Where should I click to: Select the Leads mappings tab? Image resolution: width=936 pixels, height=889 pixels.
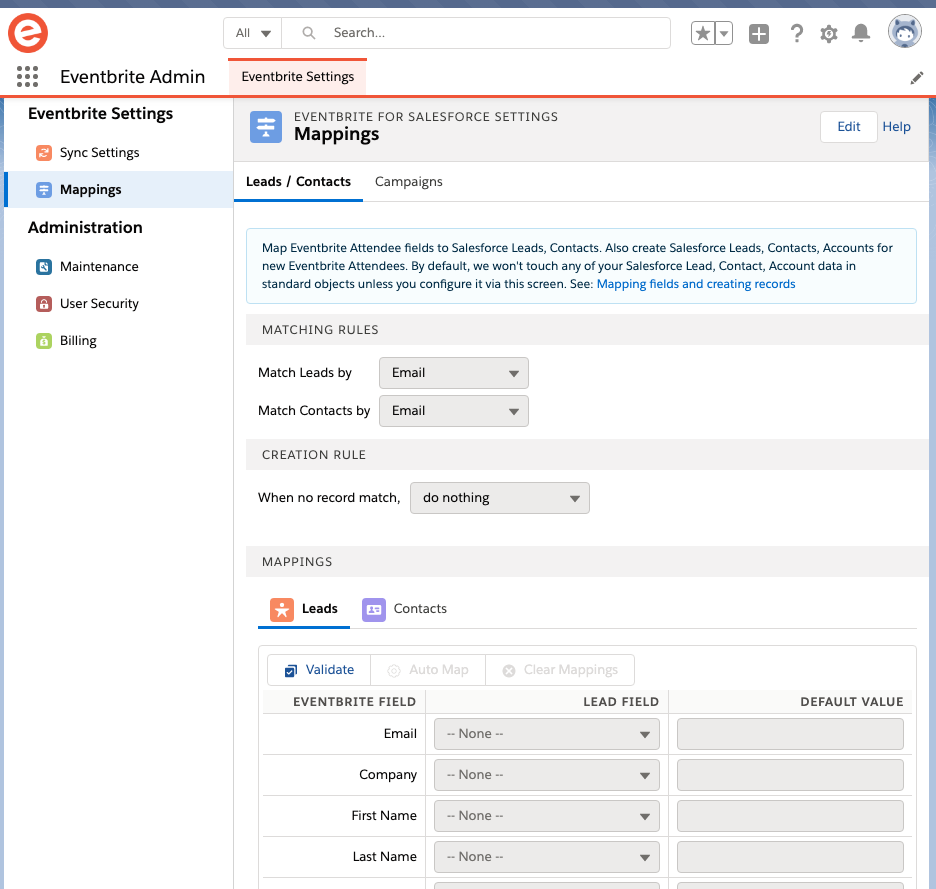coord(304,609)
